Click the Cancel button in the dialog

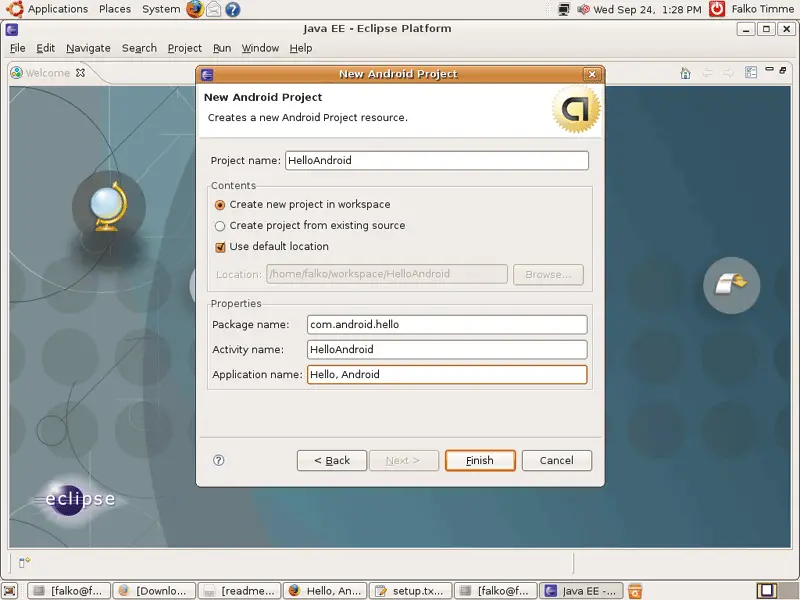tap(557, 460)
